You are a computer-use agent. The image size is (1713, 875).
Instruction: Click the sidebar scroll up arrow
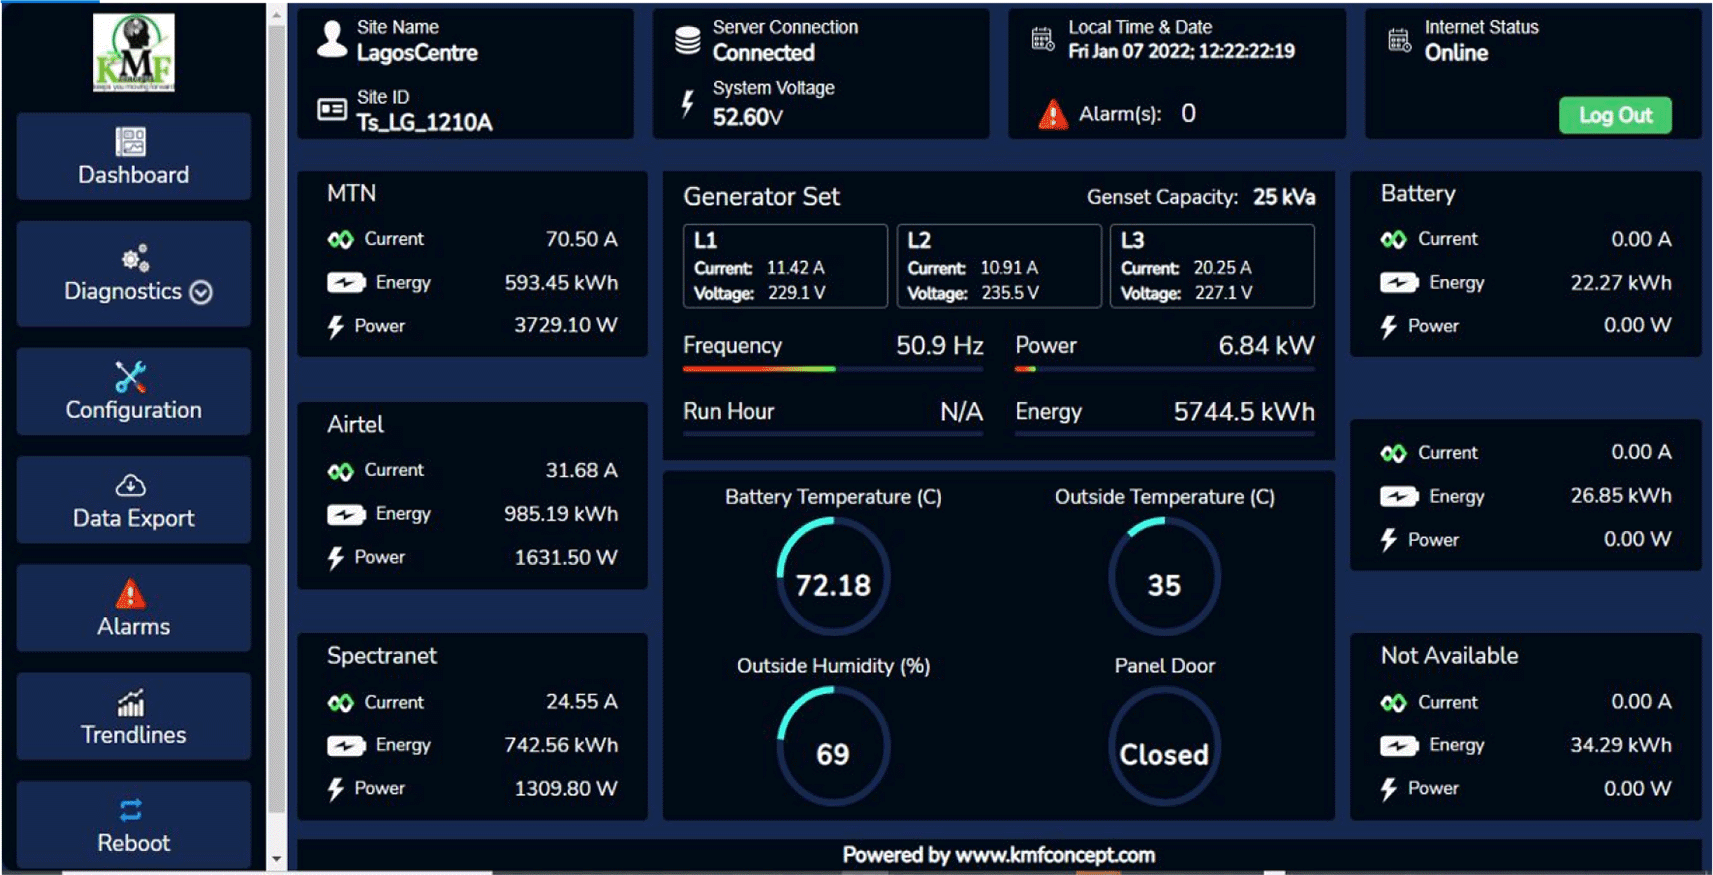(277, 14)
